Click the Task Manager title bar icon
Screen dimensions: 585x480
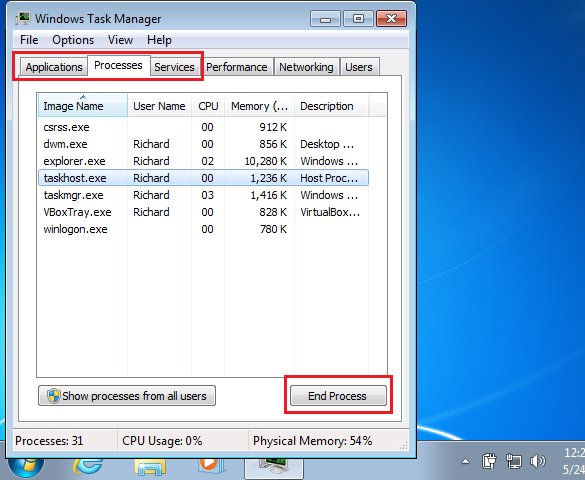pos(24,18)
